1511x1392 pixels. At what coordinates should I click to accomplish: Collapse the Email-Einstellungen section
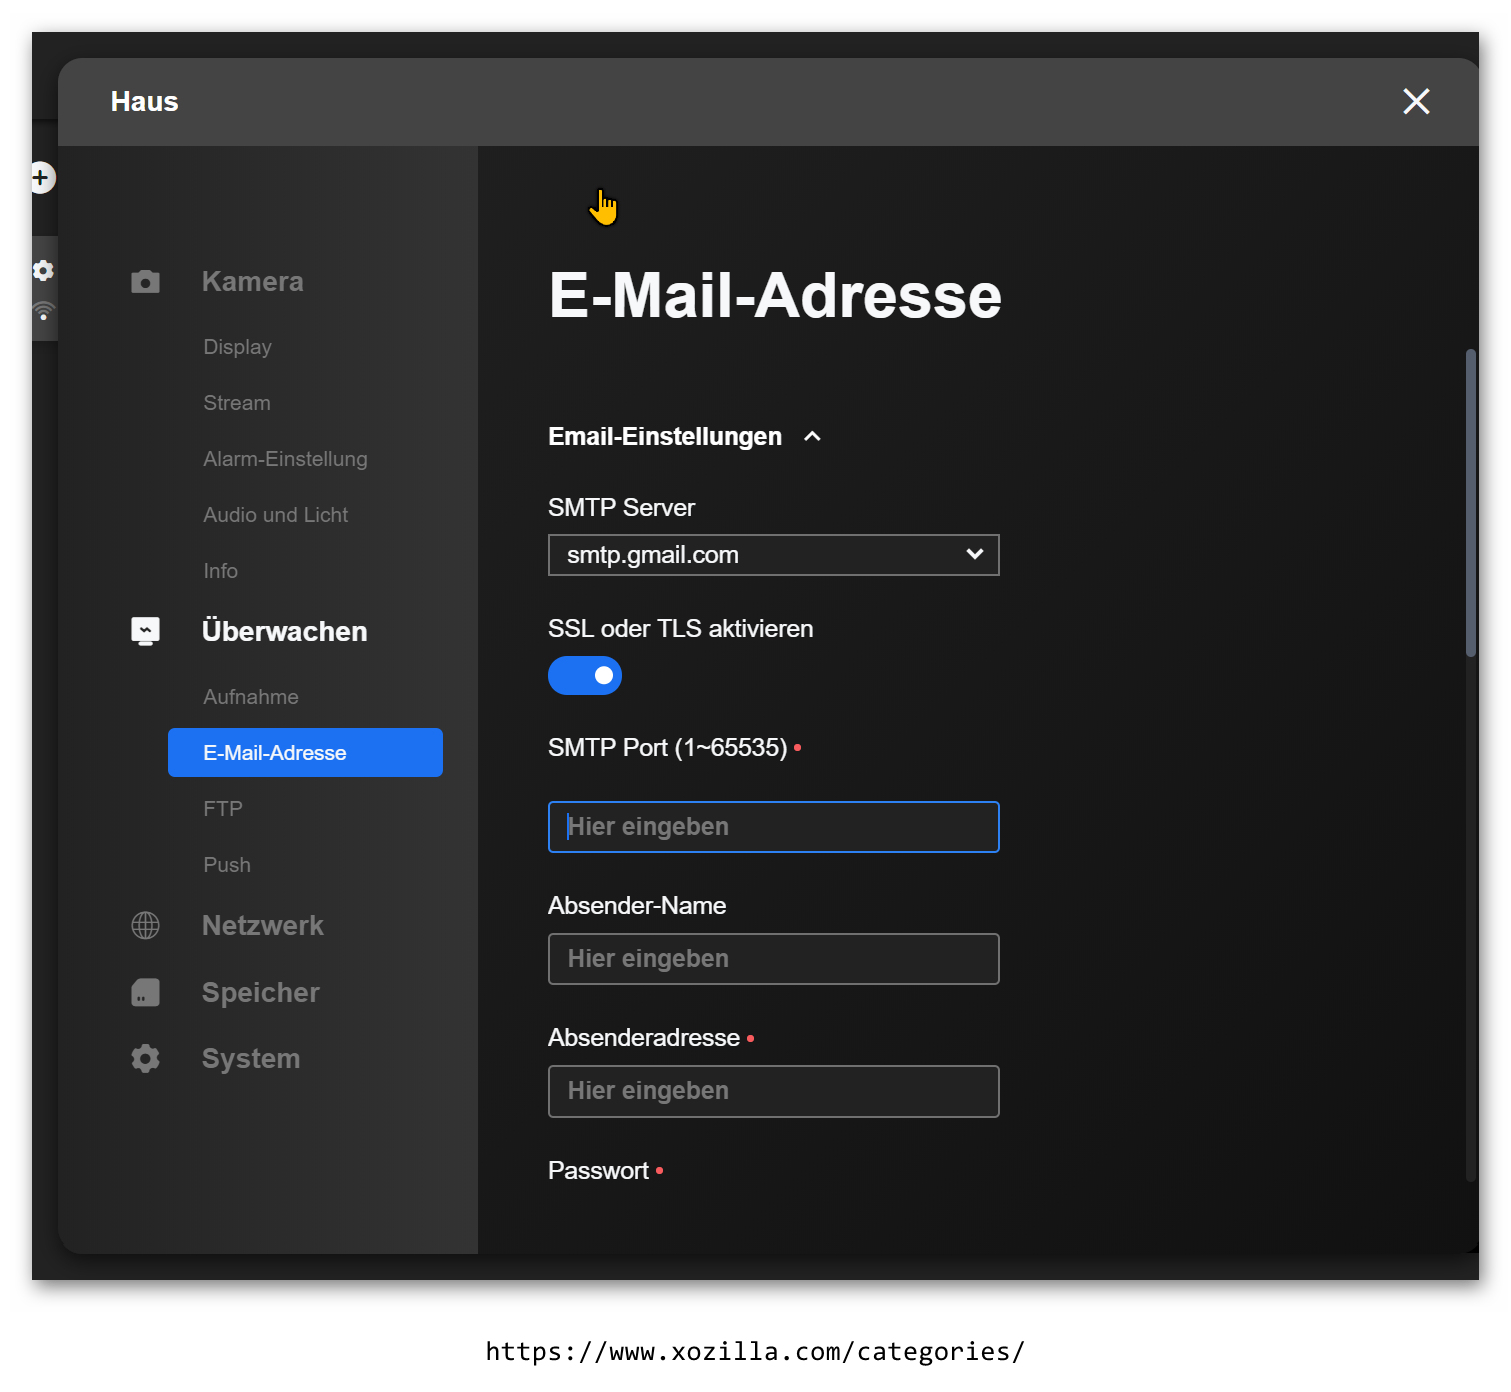click(x=812, y=437)
